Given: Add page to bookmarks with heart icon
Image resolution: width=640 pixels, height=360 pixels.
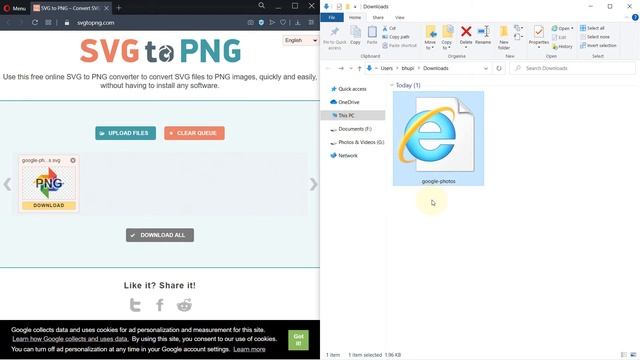Looking at the screenshot, I should [x=283, y=22].
